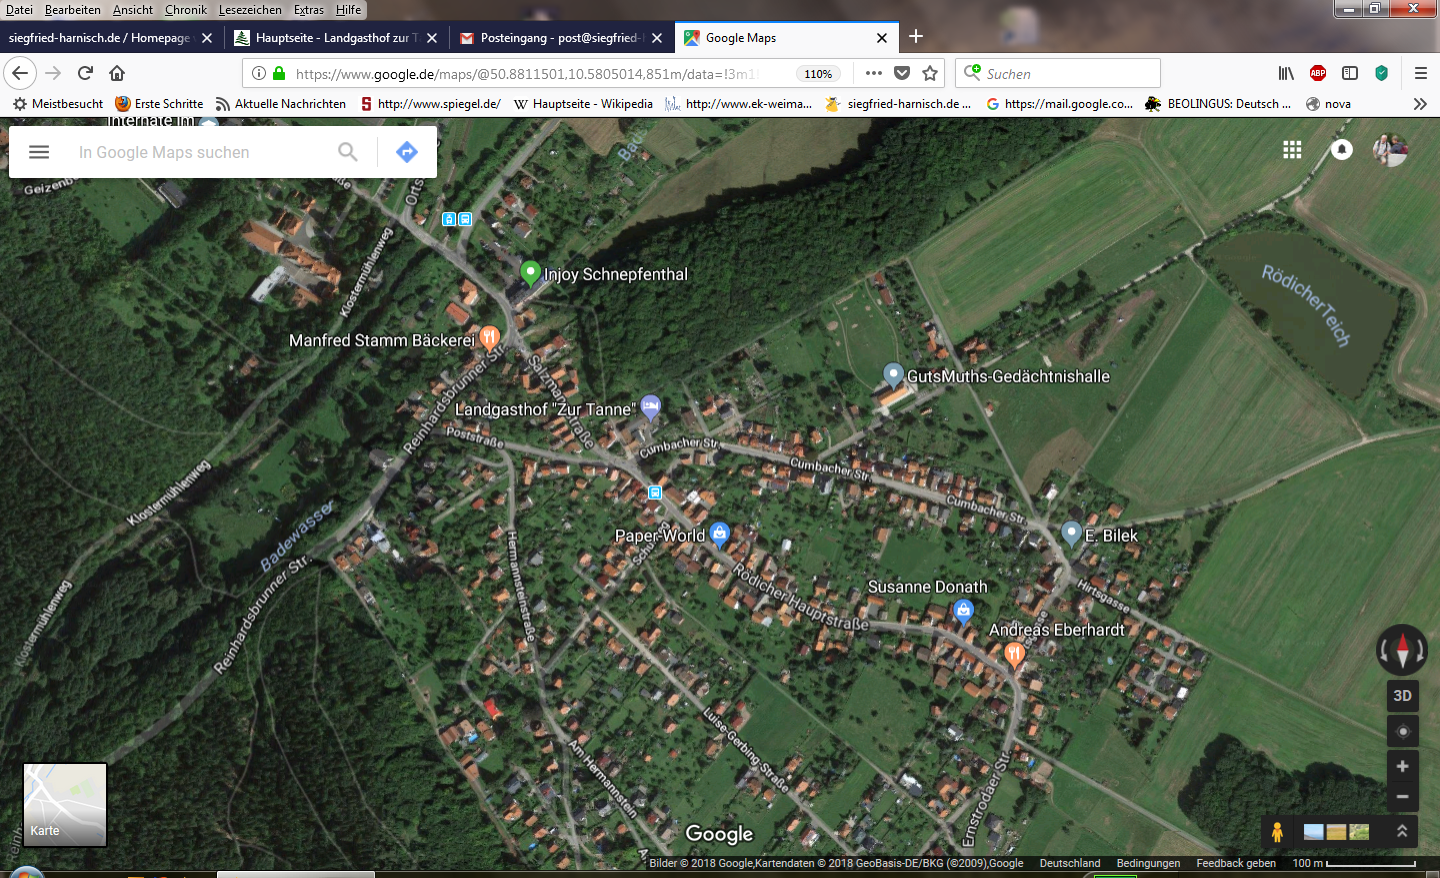Select the Injoy Schnepfenthal green marker
The height and width of the screenshot is (878, 1440).
point(531,272)
